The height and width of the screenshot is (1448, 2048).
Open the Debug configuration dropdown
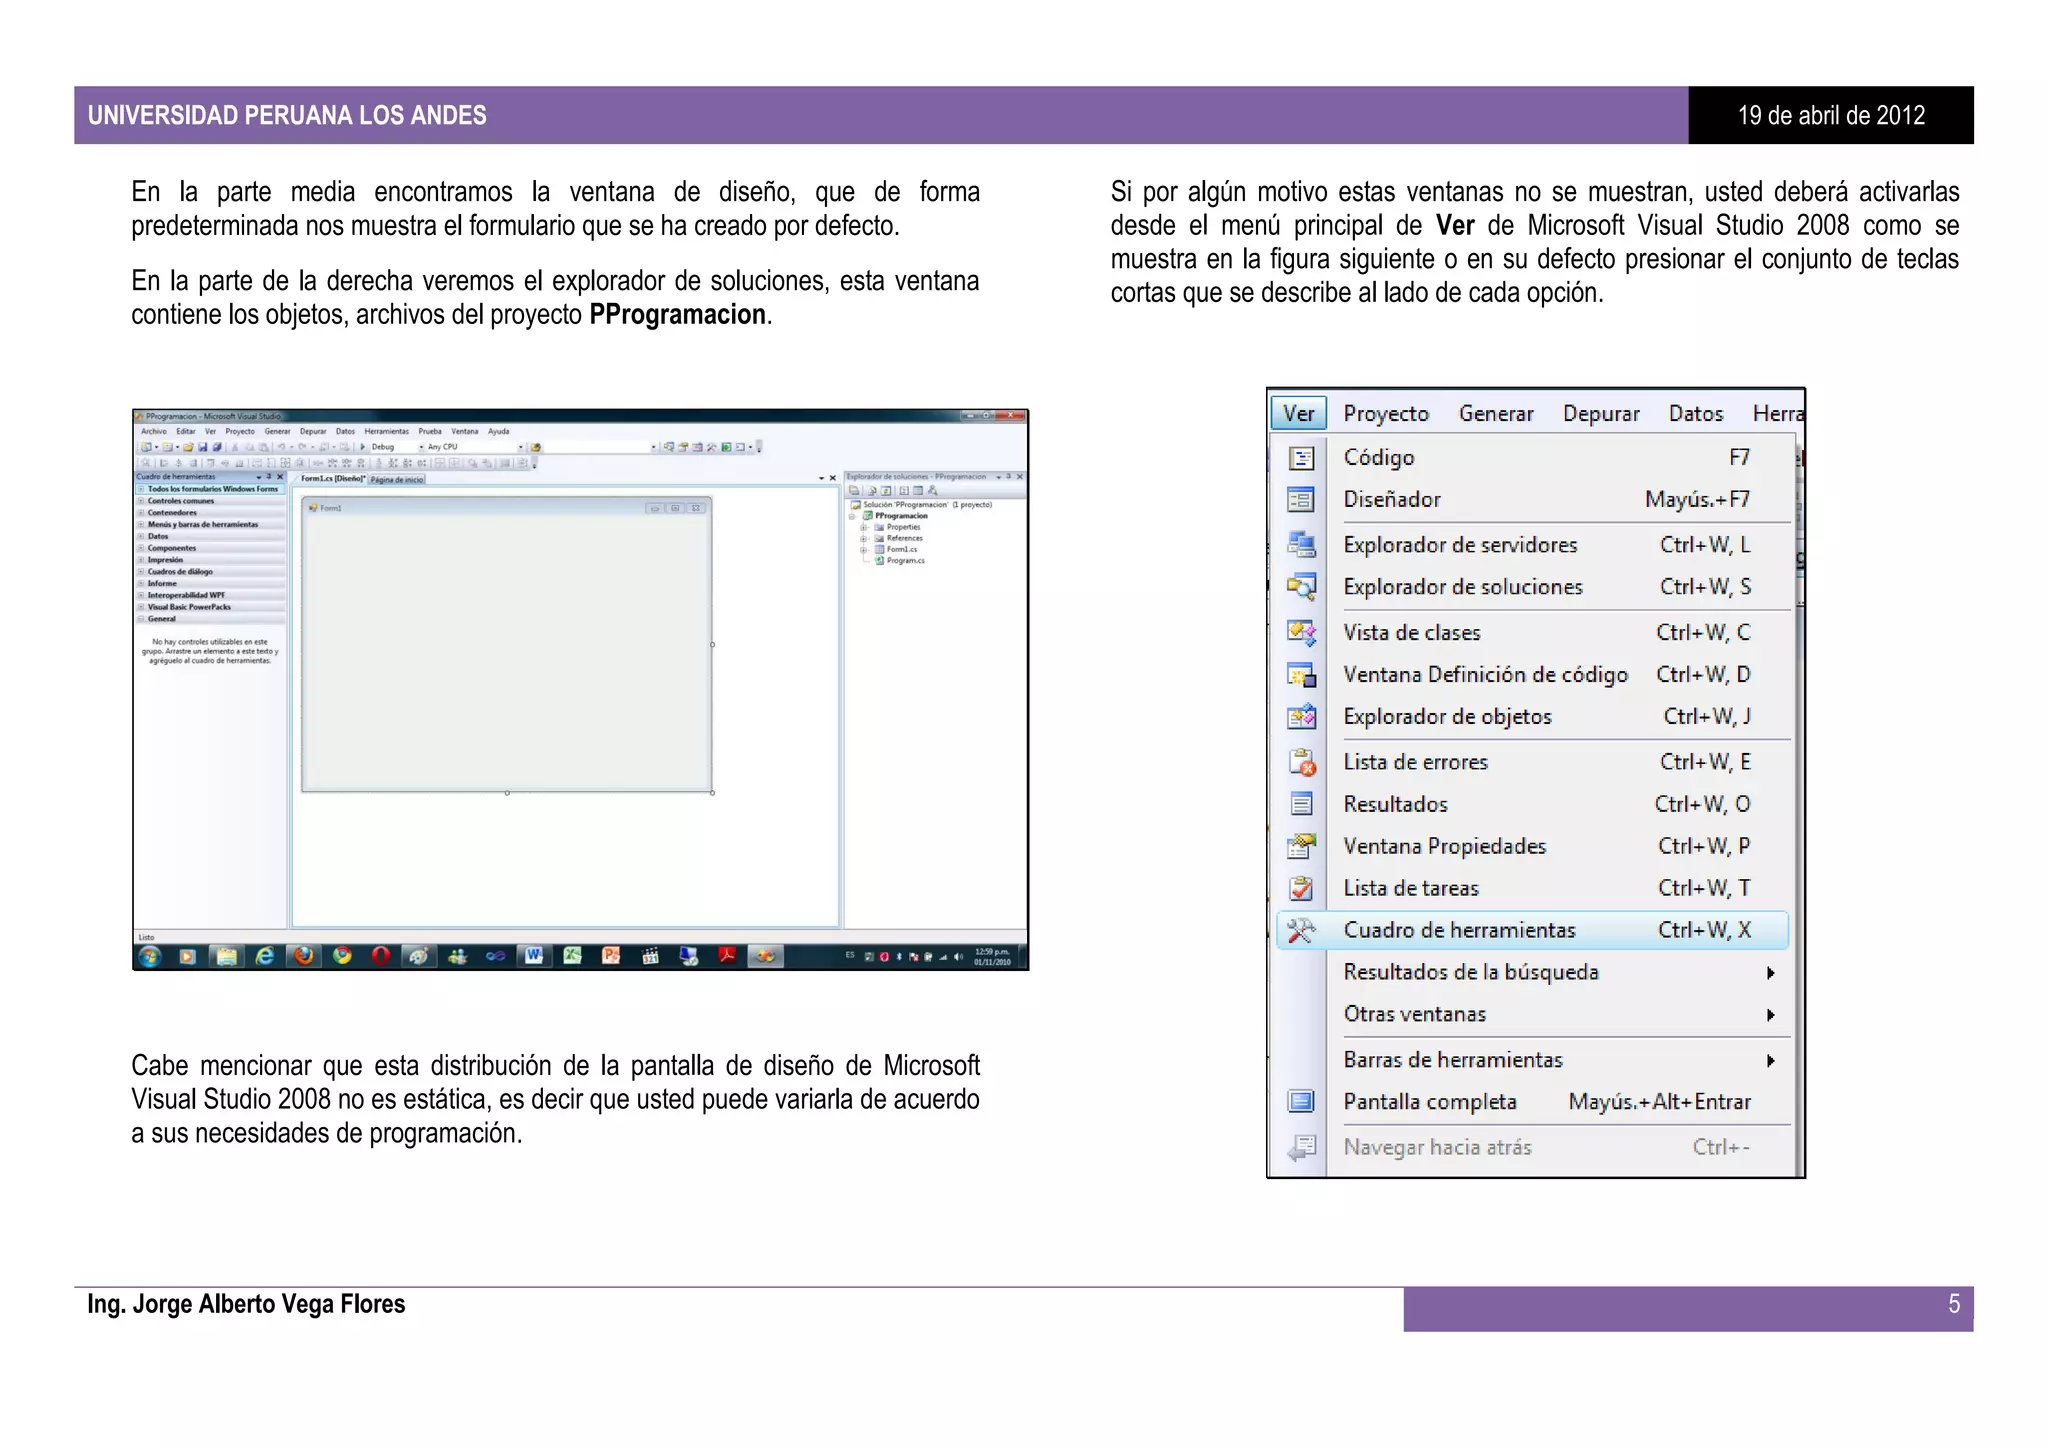pos(422,447)
